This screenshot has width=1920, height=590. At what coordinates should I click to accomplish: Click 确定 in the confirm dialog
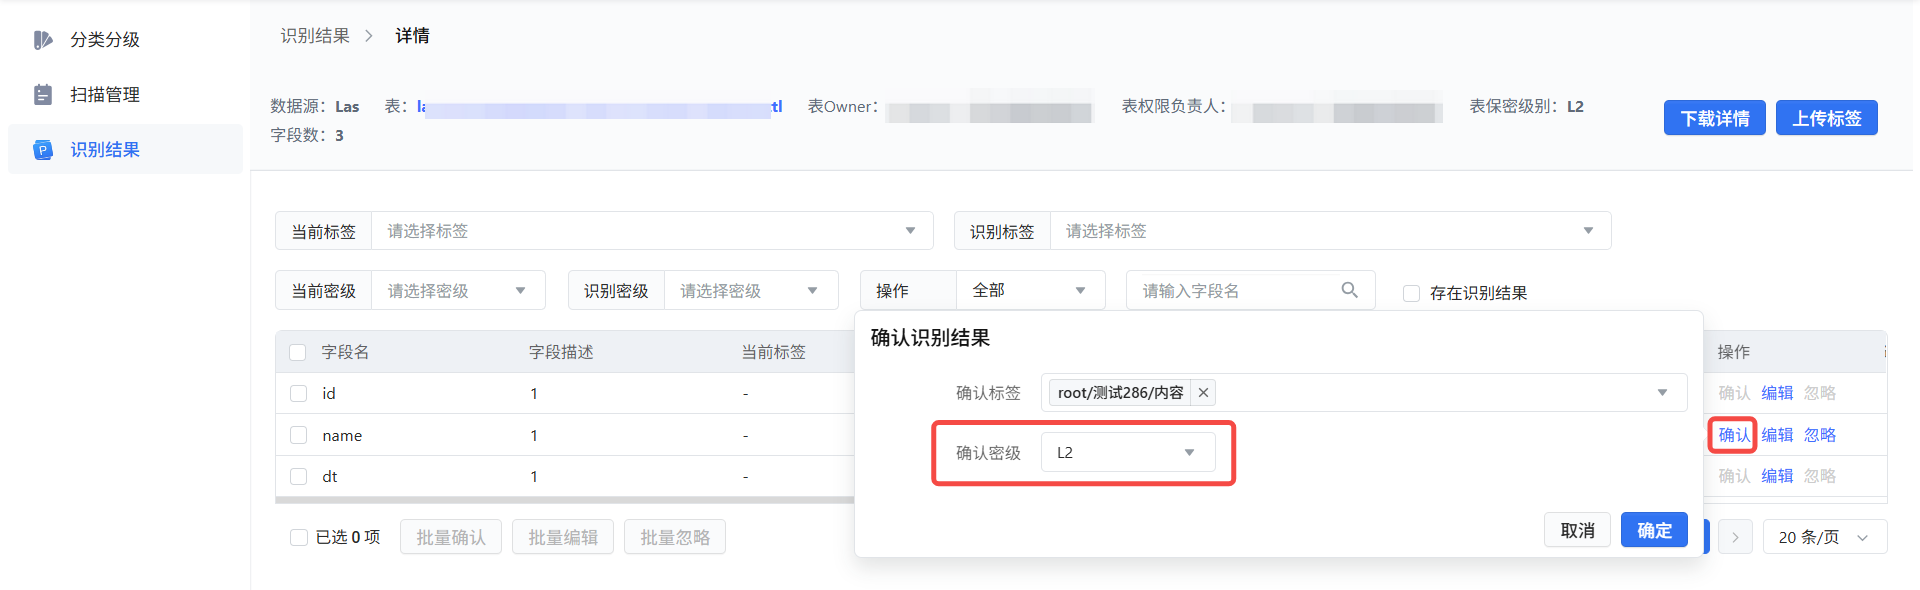coord(1654,530)
